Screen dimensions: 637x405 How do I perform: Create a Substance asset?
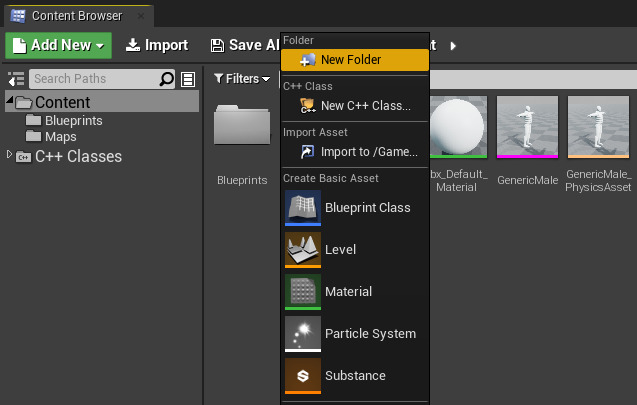(x=355, y=376)
